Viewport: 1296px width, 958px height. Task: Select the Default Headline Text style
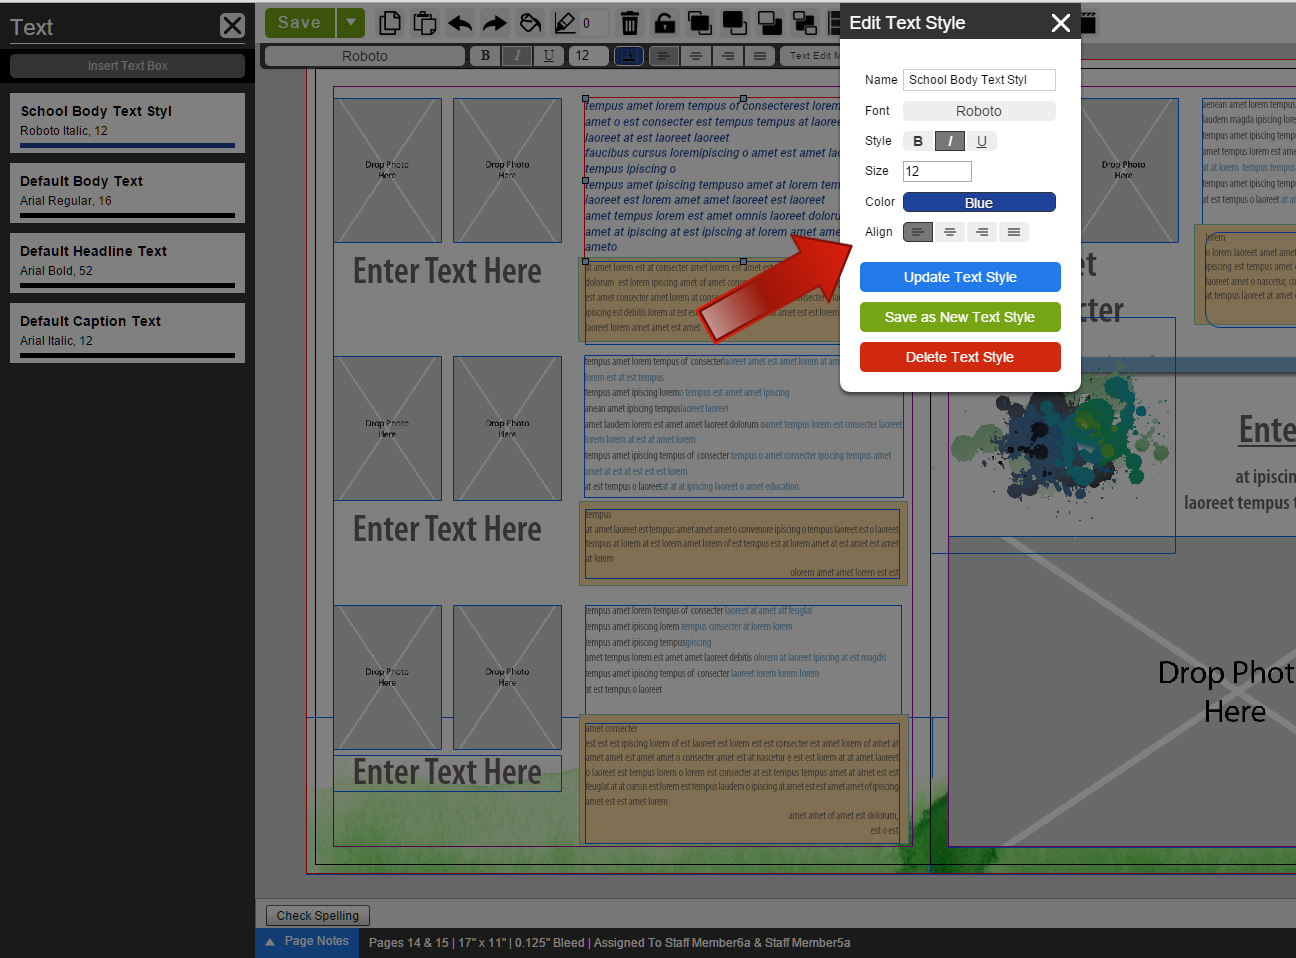127,263
